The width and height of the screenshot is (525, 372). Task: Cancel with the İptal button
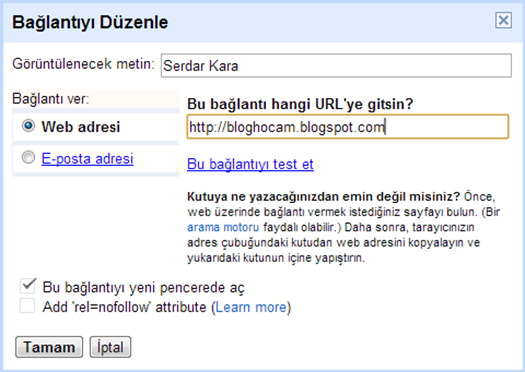[x=110, y=347]
